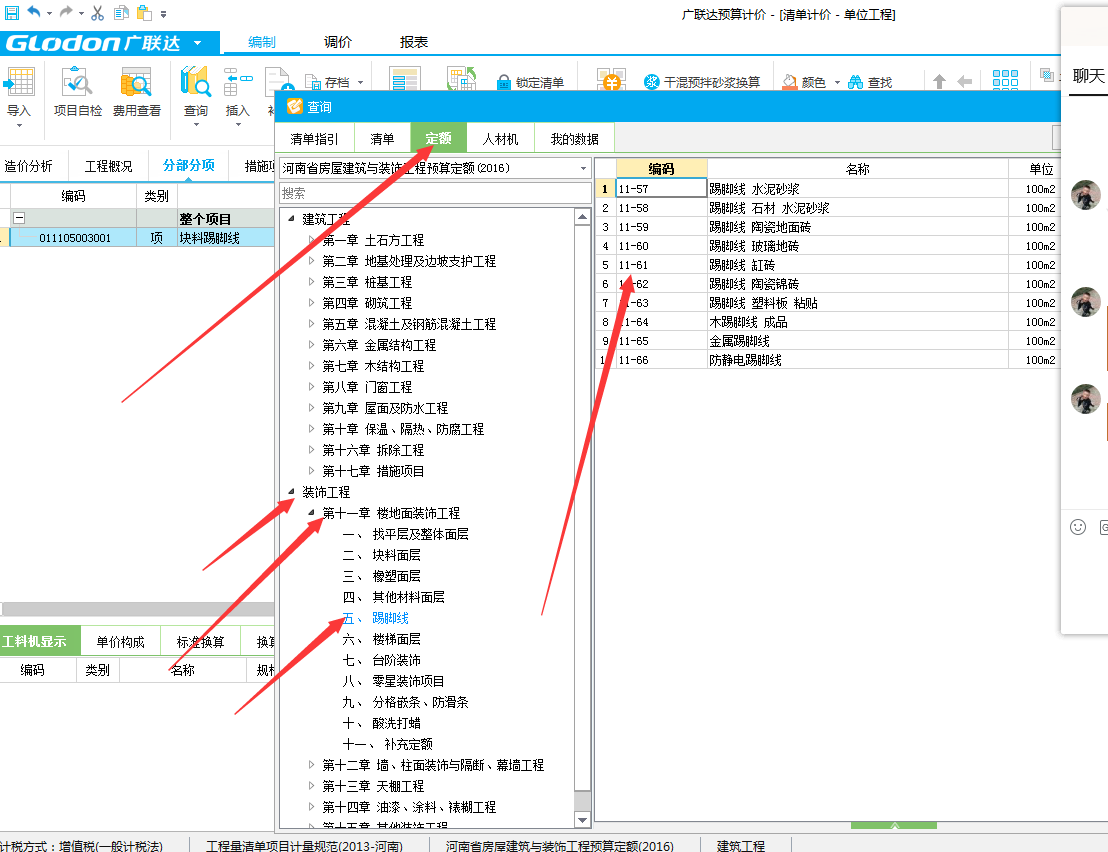Select 二、块料面层 tree item
Screen dimensions: 1108x852
(382, 555)
